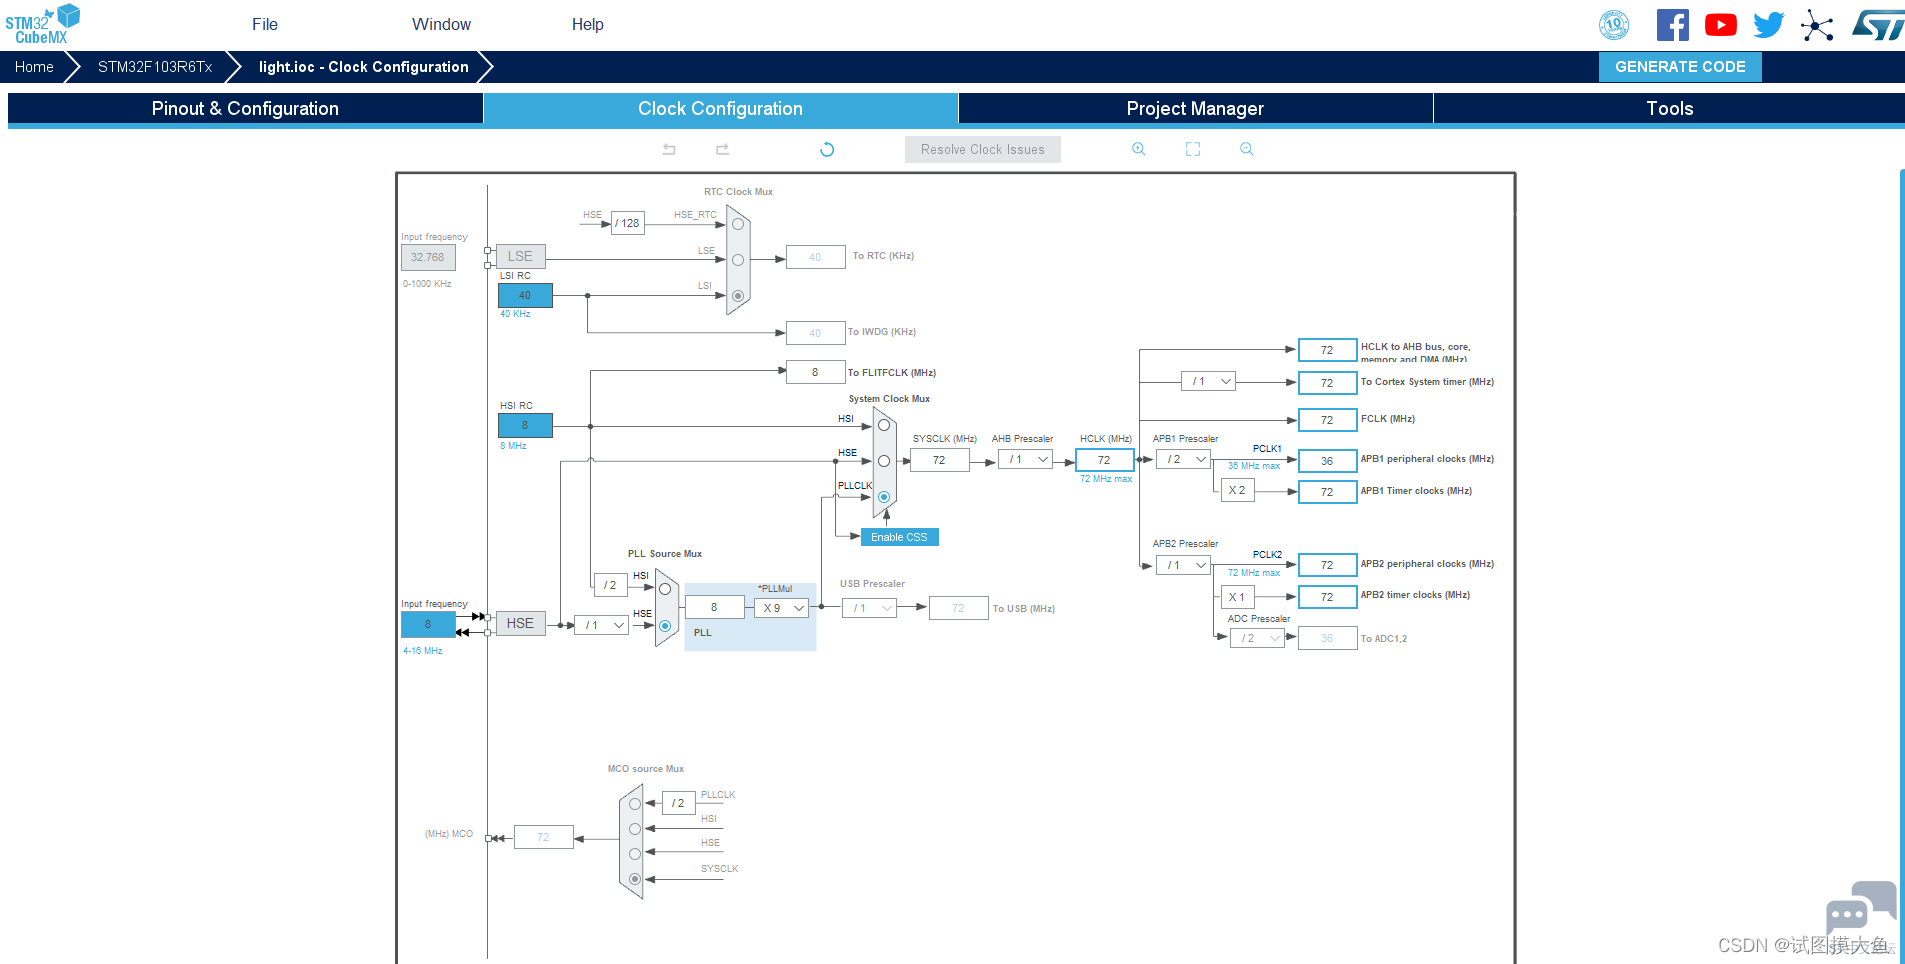
Task: Click the ST community network icon
Action: point(1817,25)
